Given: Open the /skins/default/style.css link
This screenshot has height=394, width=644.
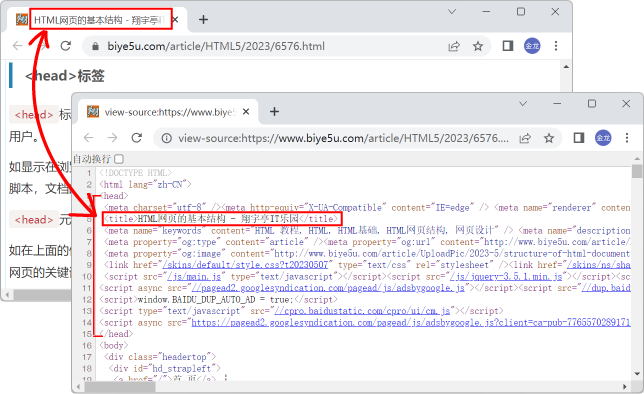Looking at the screenshot, I should click(x=245, y=265).
